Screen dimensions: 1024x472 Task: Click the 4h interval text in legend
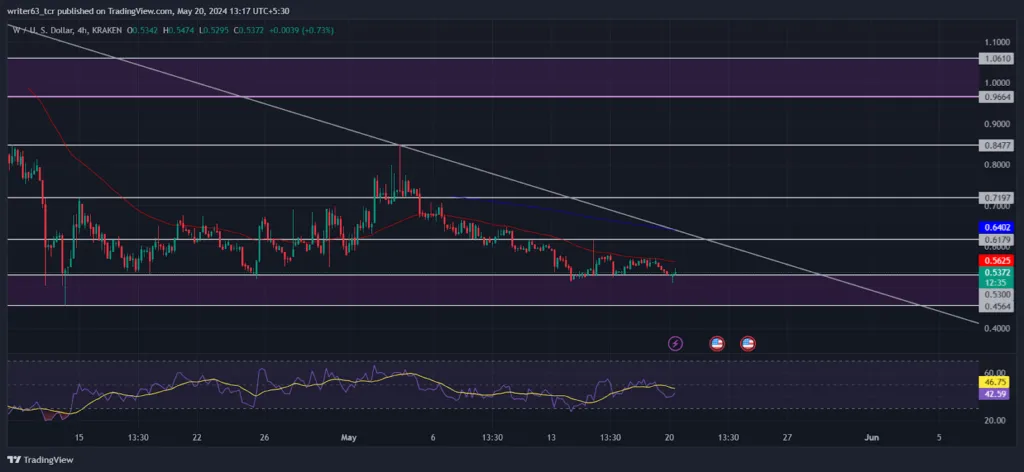(x=82, y=31)
